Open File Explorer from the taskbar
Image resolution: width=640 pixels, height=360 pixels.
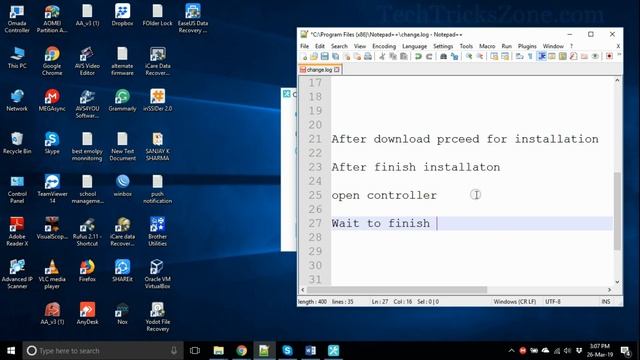[218, 350]
